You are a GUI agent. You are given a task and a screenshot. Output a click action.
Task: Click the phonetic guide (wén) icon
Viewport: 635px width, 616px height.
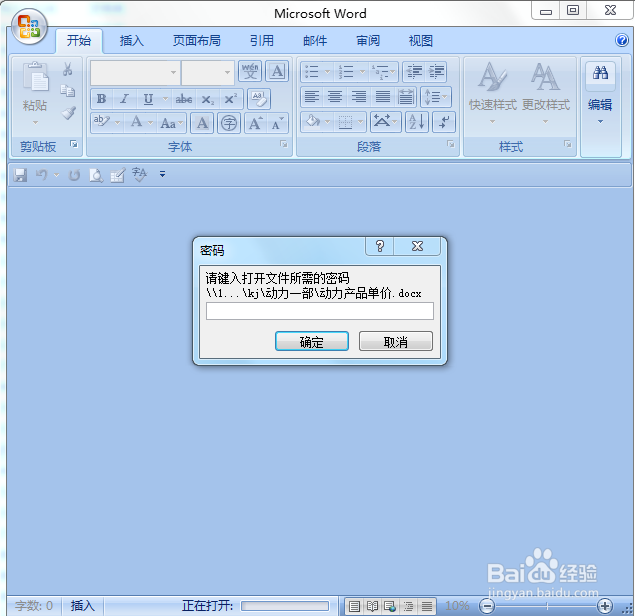pyautogui.click(x=250, y=72)
